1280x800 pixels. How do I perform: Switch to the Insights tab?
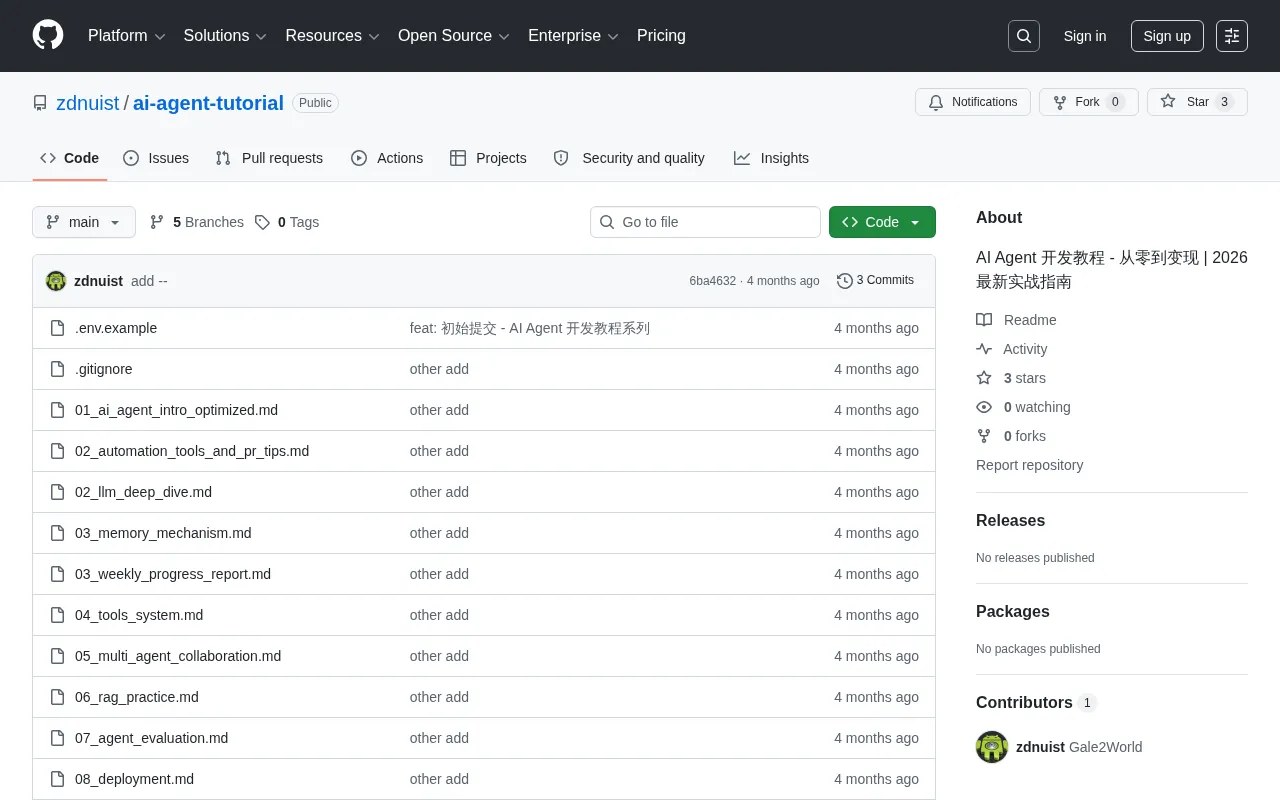coord(771,158)
